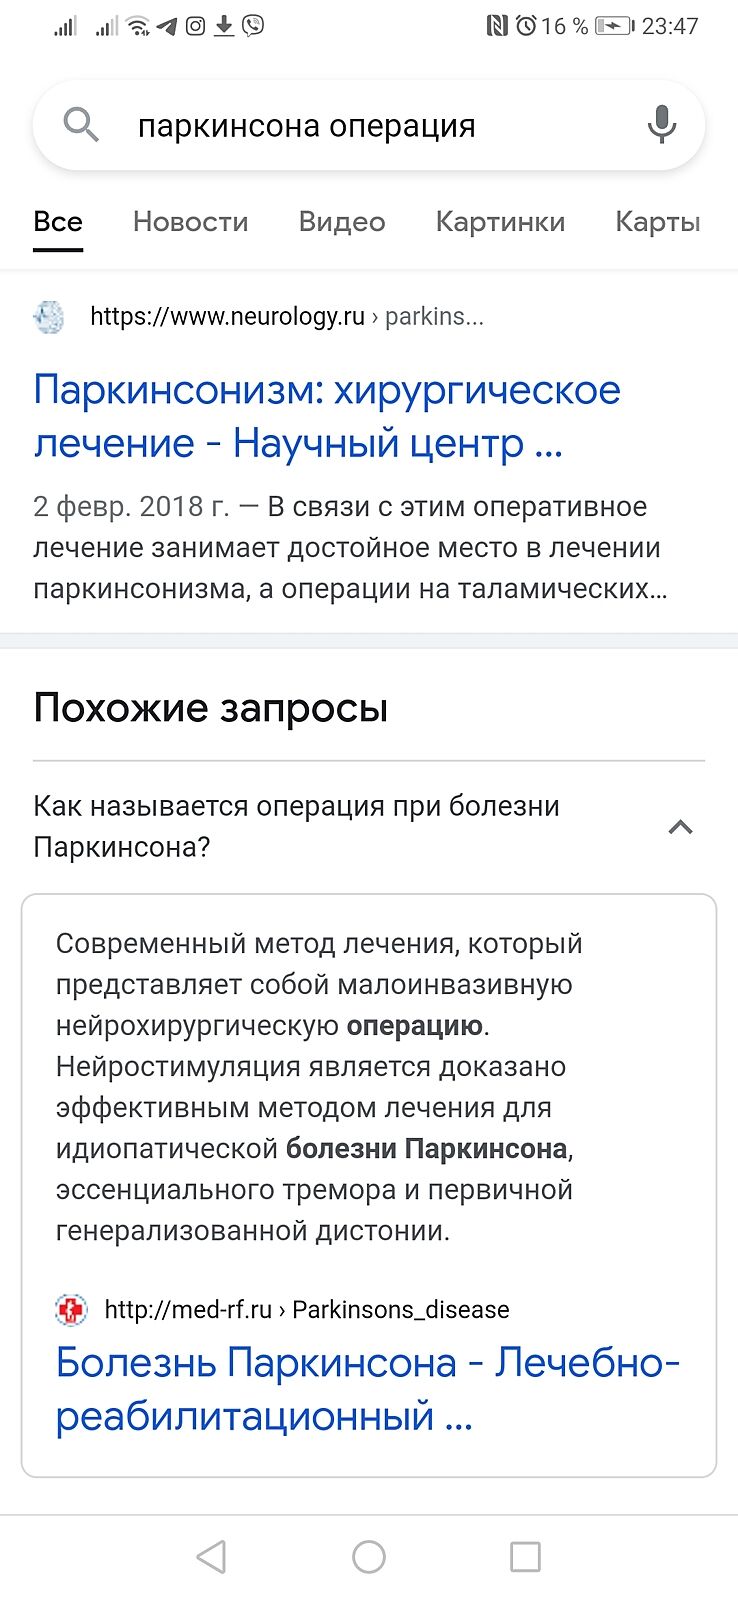Open the Картинки tab
738x1600 pixels.
500,222
